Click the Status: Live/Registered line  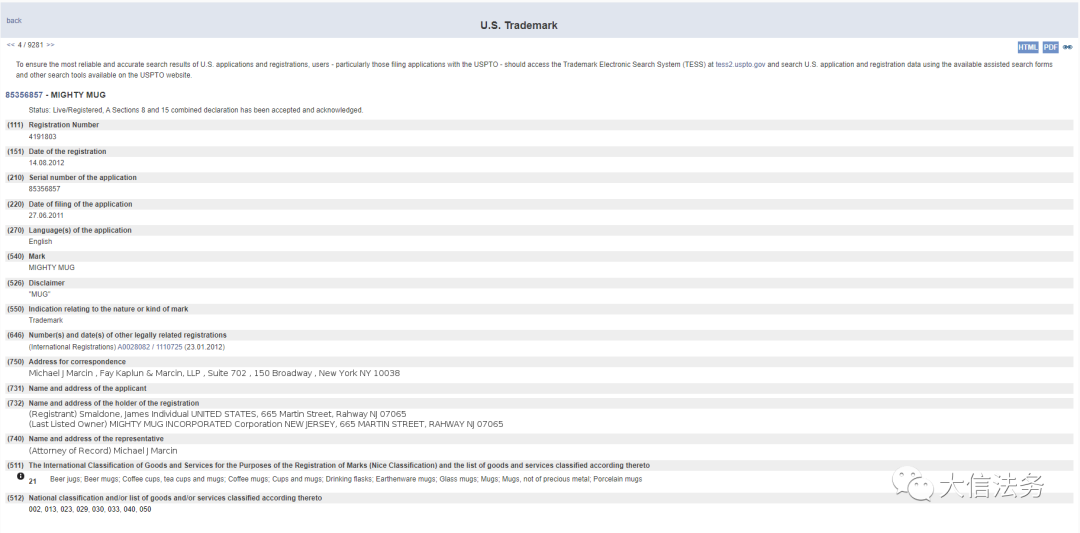tap(196, 110)
